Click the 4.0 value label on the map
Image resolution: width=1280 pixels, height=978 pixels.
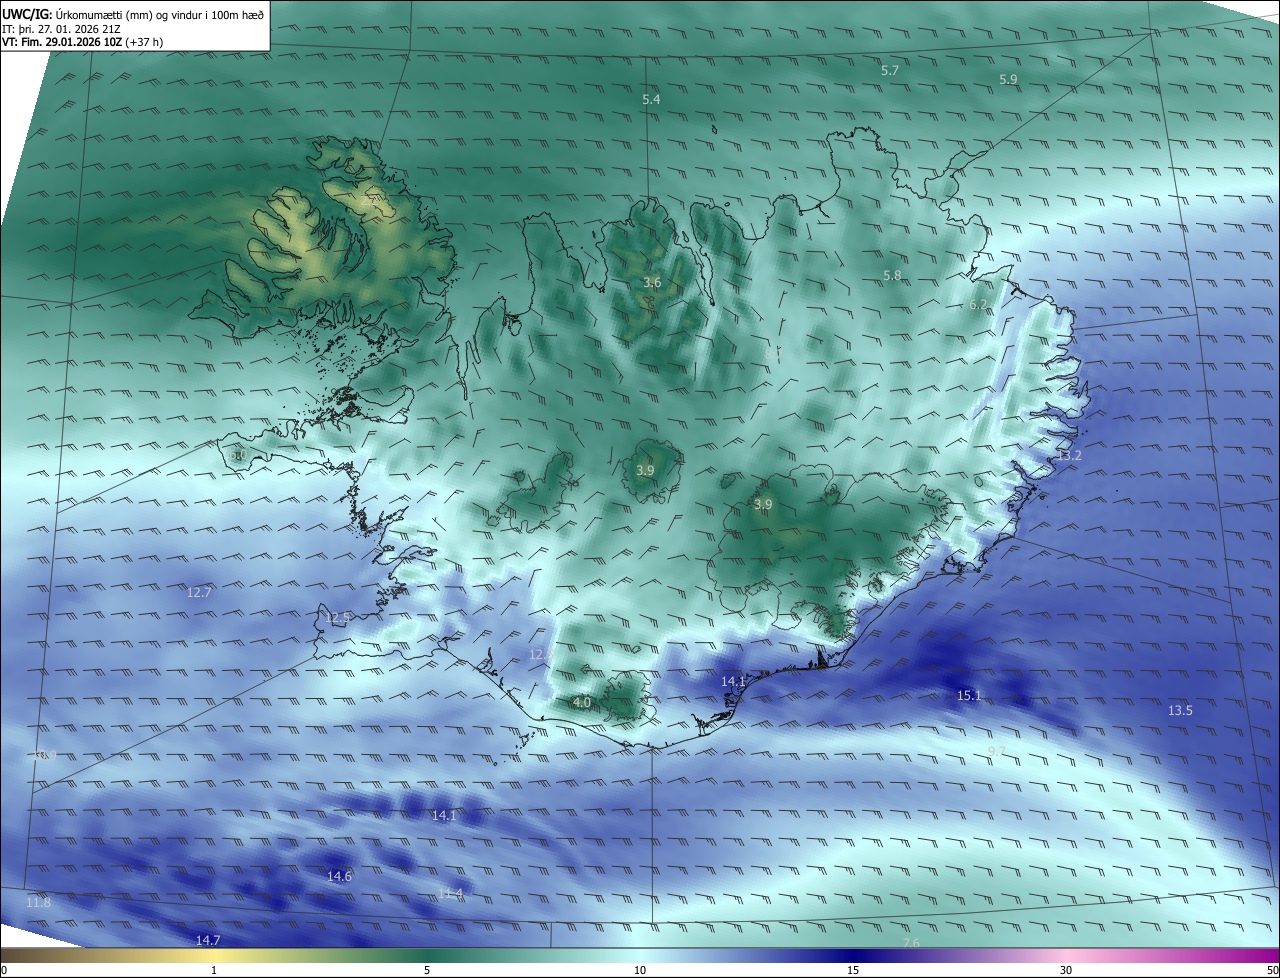pyautogui.click(x=581, y=703)
